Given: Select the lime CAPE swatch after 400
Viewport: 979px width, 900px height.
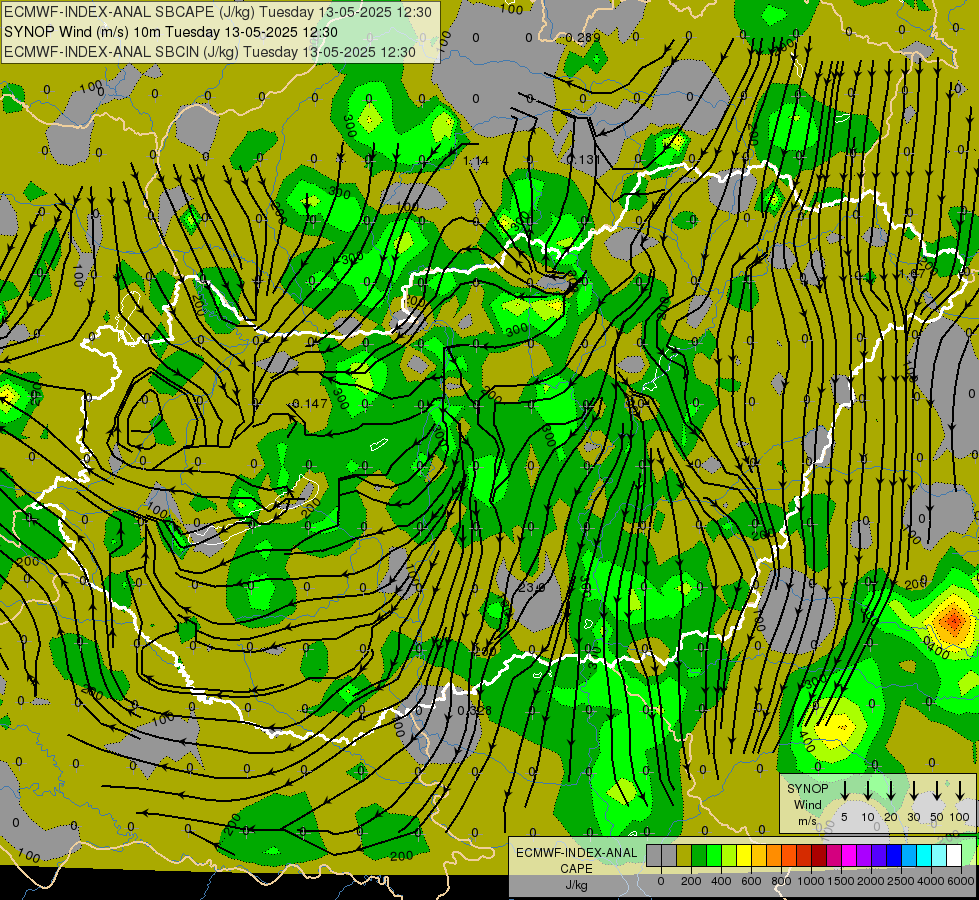Looking at the screenshot, I should (x=729, y=856).
